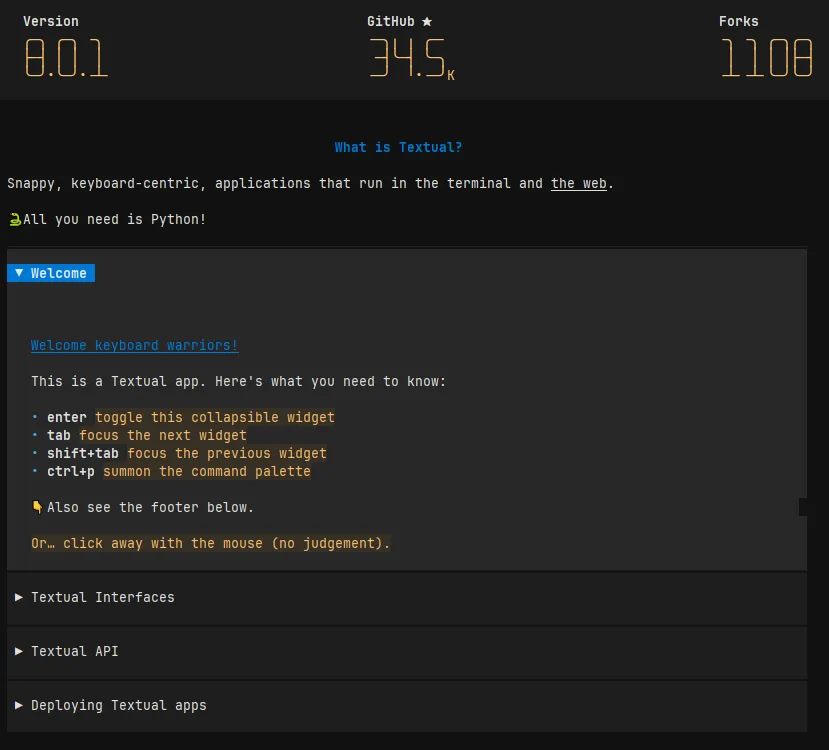This screenshot has height=750, width=829.
Task: Click 'summon the command palette' text
Action: click(207, 471)
